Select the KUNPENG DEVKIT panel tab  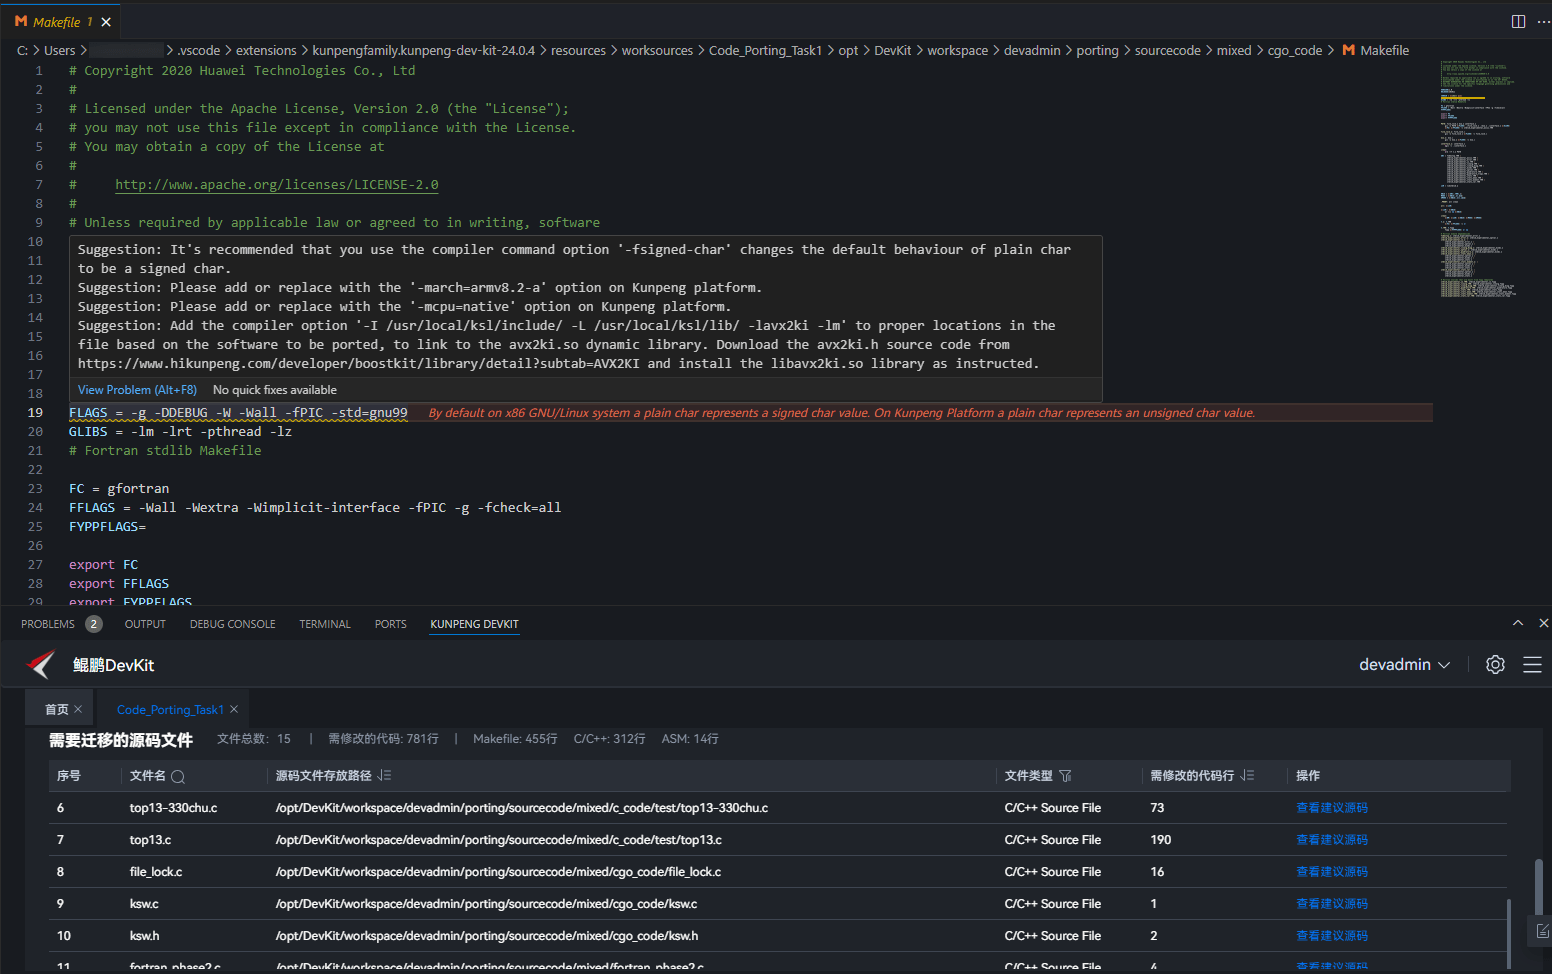click(x=474, y=624)
